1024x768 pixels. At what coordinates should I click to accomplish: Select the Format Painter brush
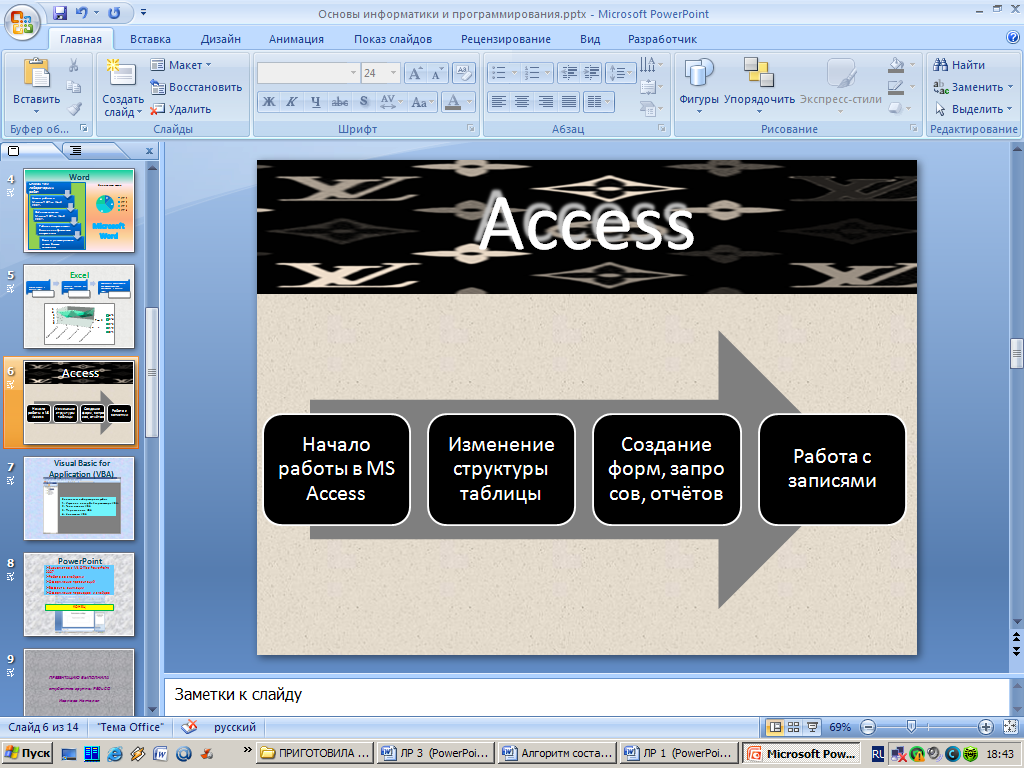pyautogui.click(x=74, y=108)
